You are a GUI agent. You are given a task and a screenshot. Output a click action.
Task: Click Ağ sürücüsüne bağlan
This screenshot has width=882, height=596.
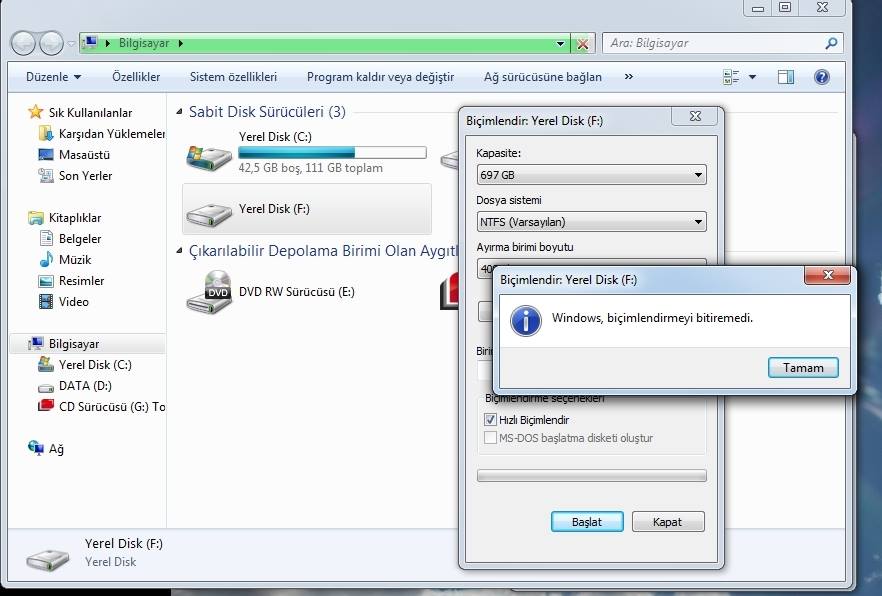coord(542,76)
